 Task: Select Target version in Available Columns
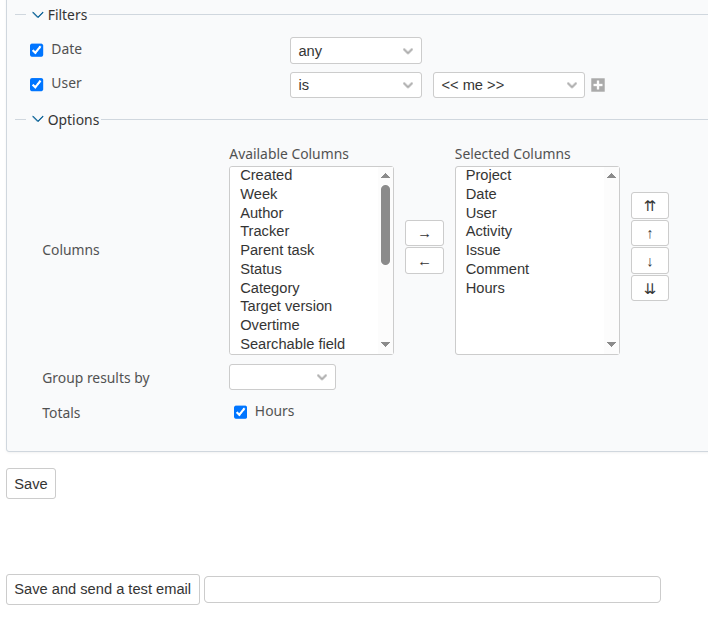pos(286,306)
